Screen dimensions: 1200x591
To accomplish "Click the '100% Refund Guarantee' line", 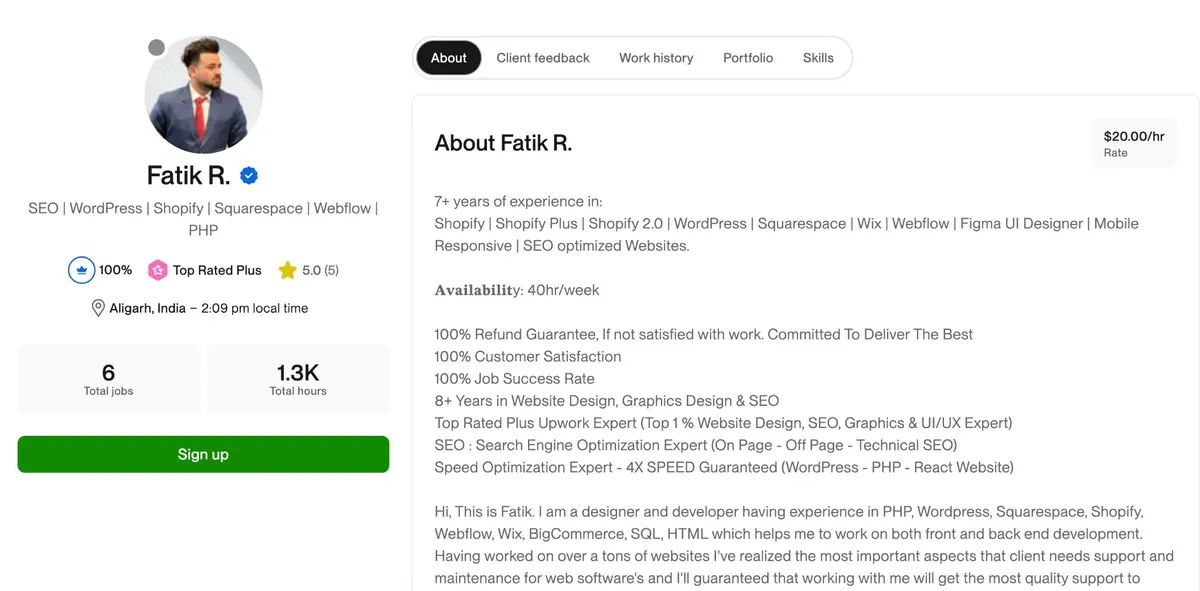I will tap(703, 334).
